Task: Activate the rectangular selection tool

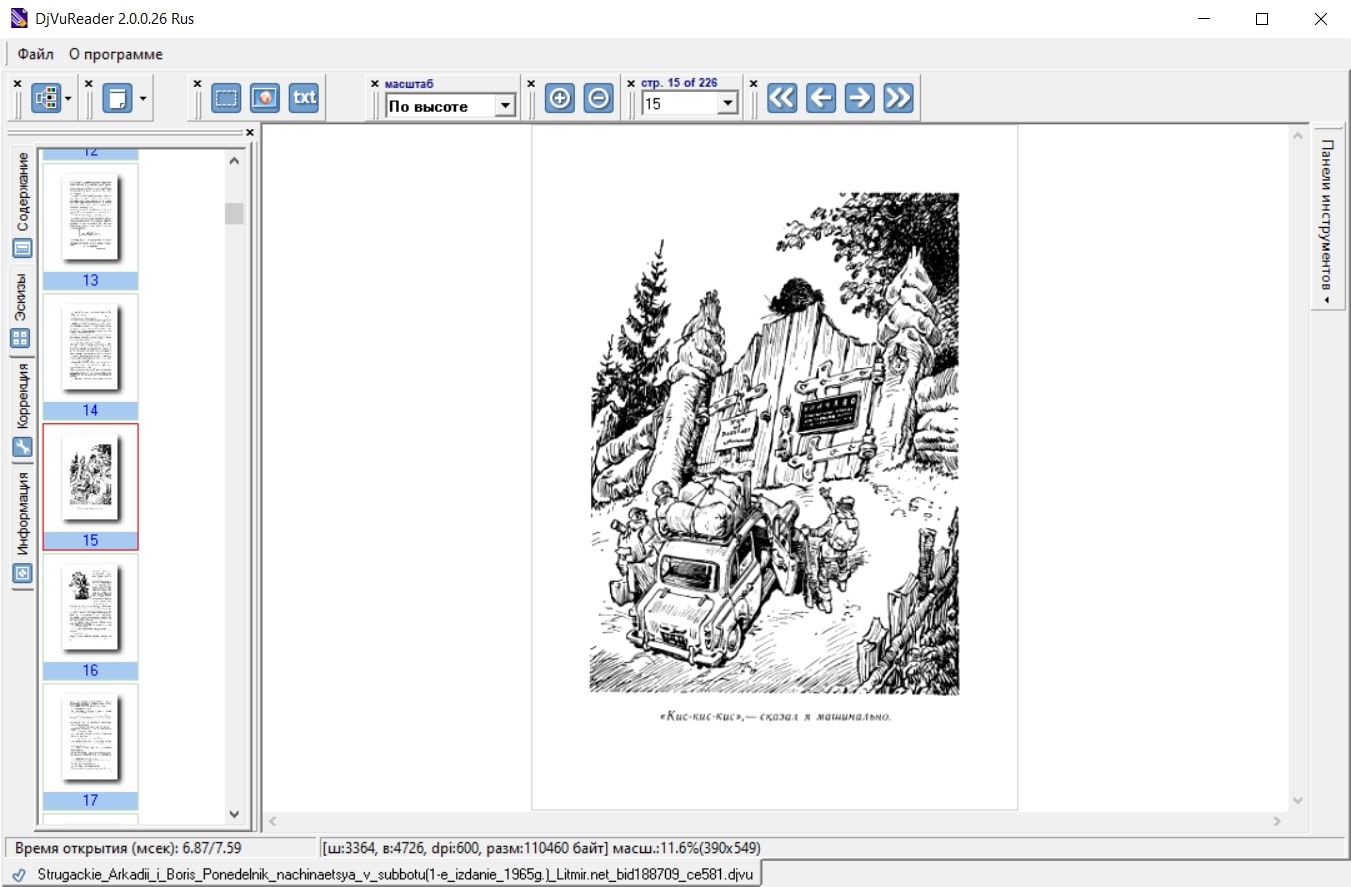Action: tap(227, 98)
